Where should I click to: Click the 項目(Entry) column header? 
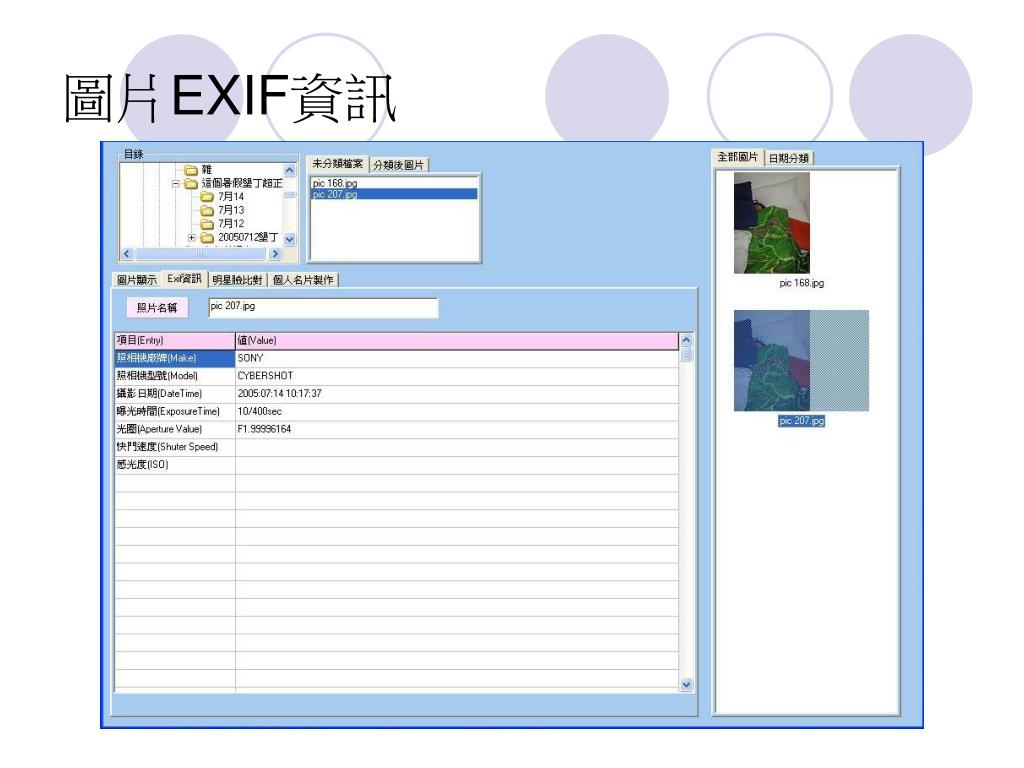(x=174, y=340)
